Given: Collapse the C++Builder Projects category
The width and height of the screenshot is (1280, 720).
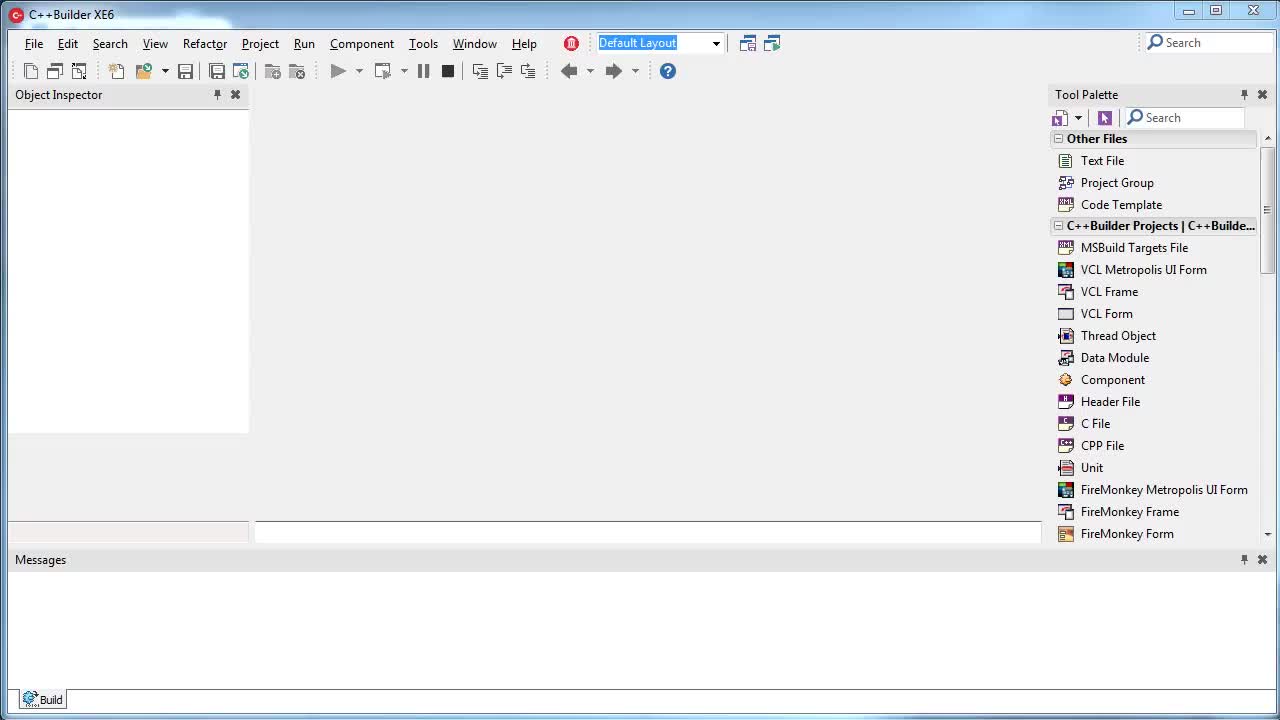Looking at the screenshot, I should [1058, 226].
